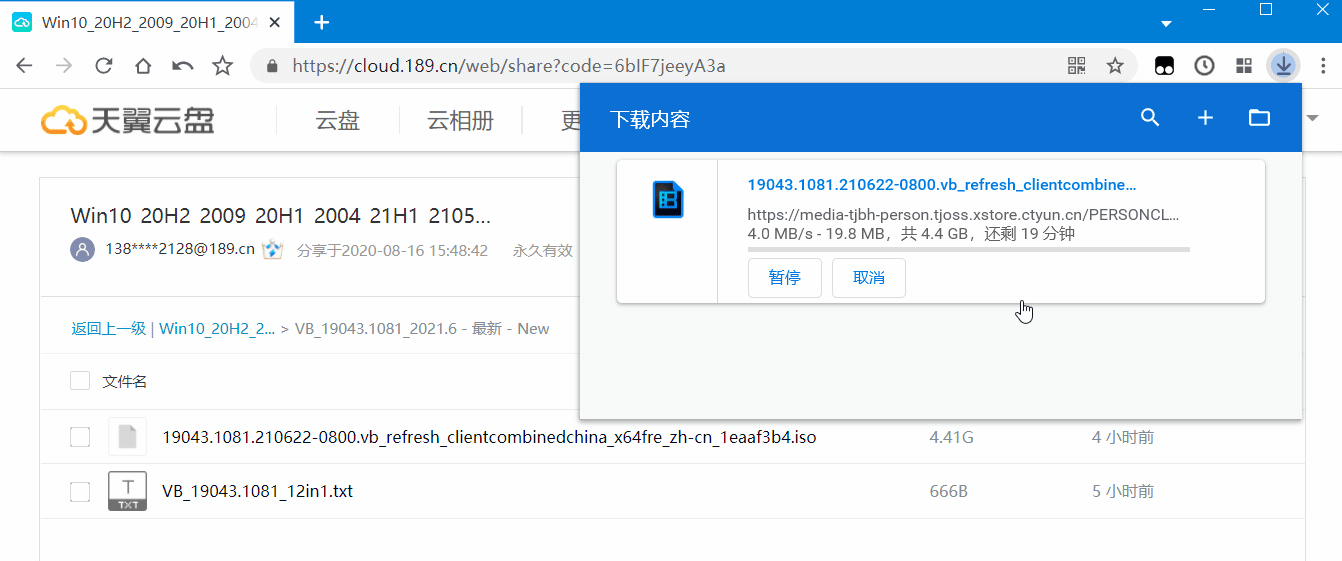
Task: Toggle the downloads toolbar button
Action: click(1283, 66)
